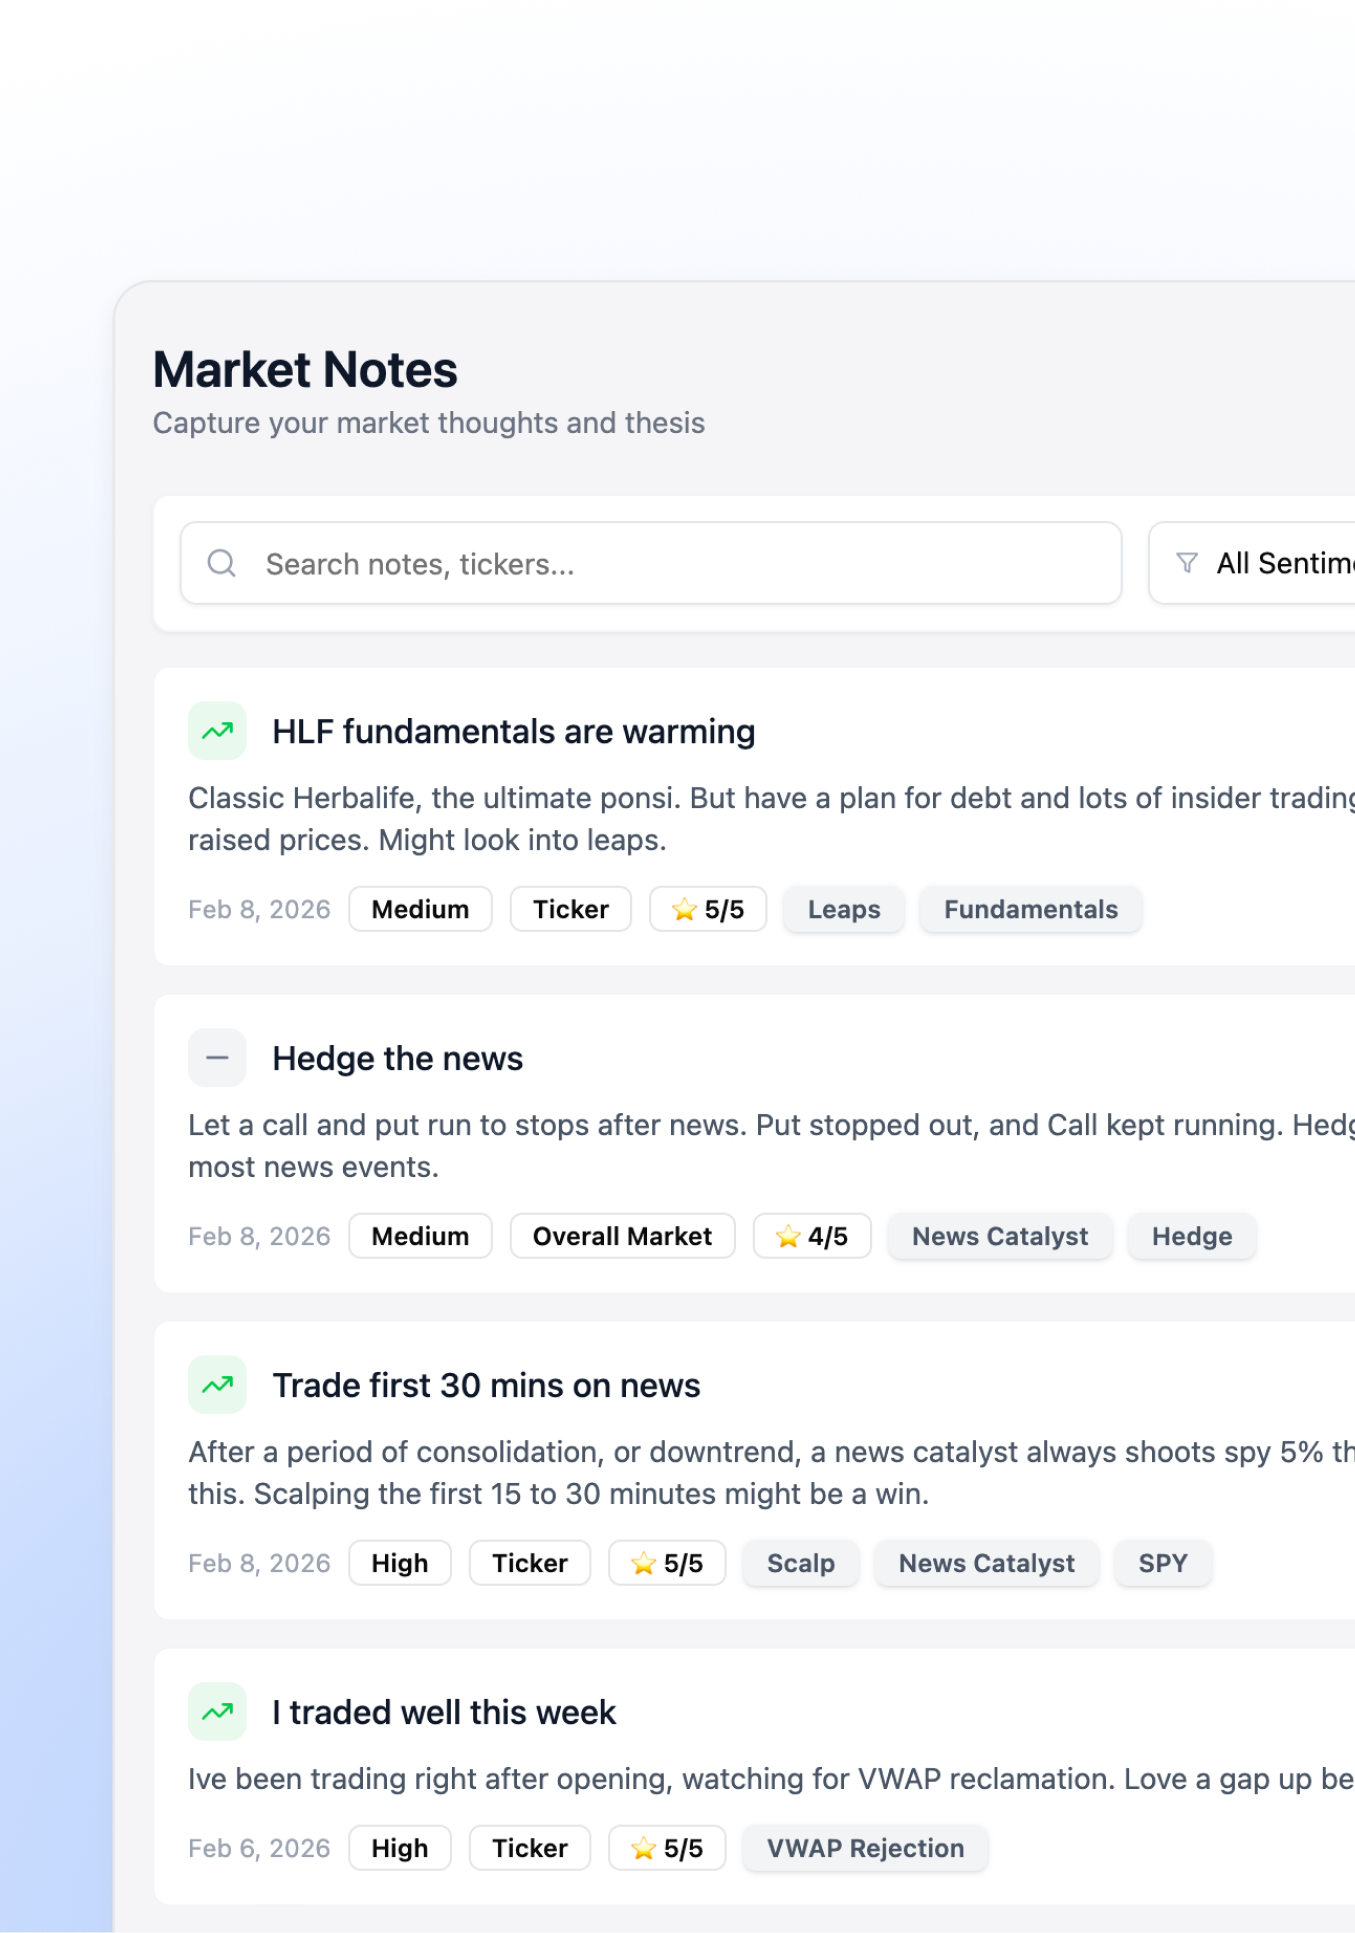Click the Medium priority badge on HLF note
Viewport: 1355px width, 1933px height.
pos(419,909)
